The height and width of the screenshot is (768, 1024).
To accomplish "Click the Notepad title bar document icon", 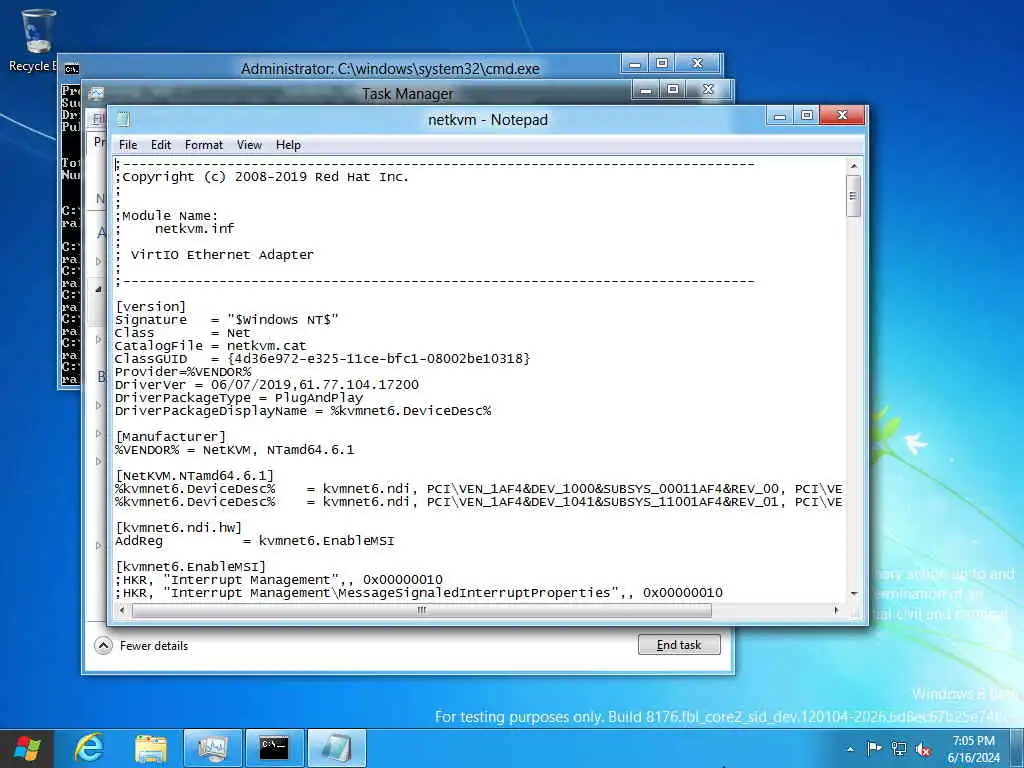I will tap(123, 120).
